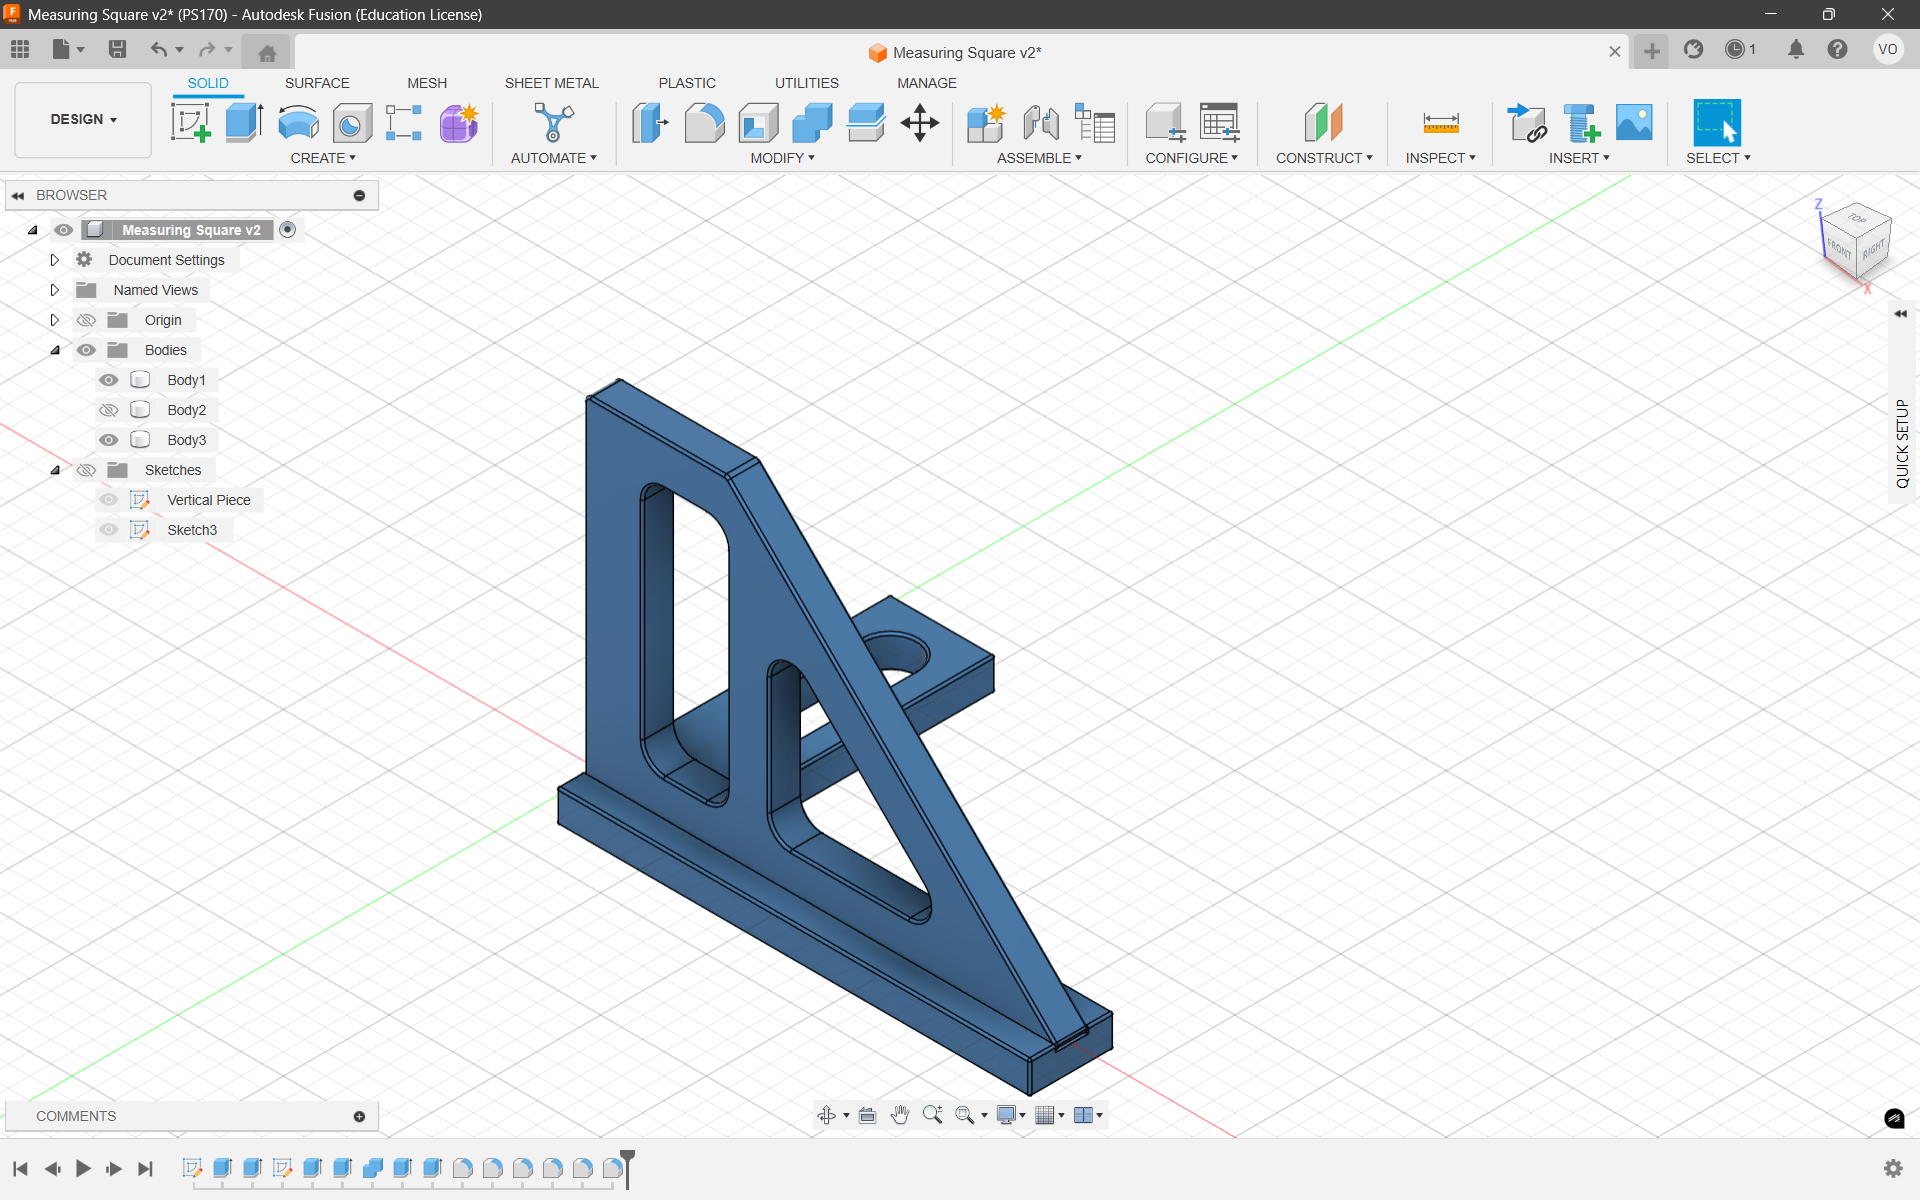This screenshot has width=1920, height=1200.
Task: Activate the Move/Copy tool
Action: pyautogui.click(x=919, y=123)
